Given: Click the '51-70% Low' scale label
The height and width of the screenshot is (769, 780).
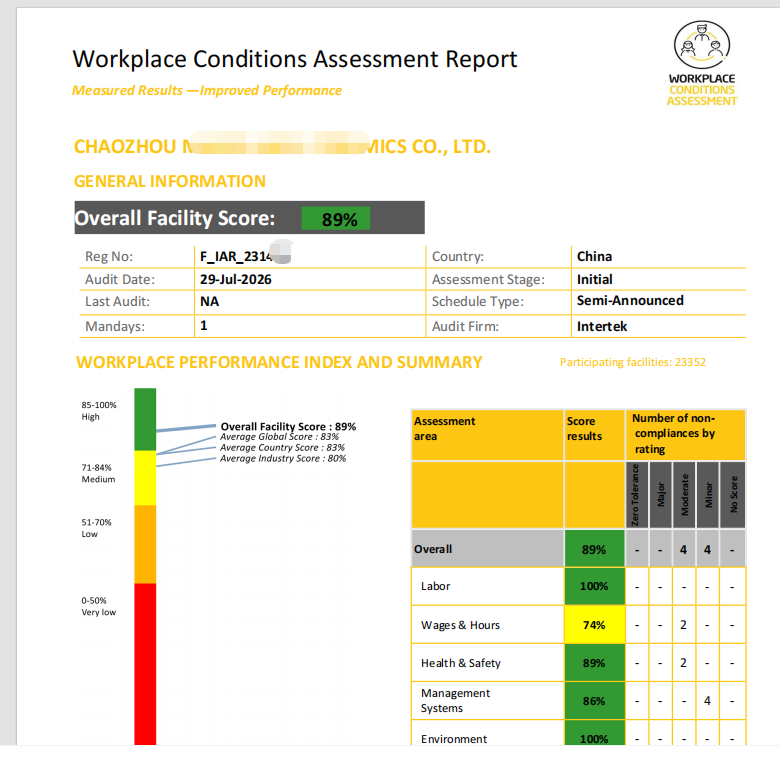Looking at the screenshot, I should 97,528.
